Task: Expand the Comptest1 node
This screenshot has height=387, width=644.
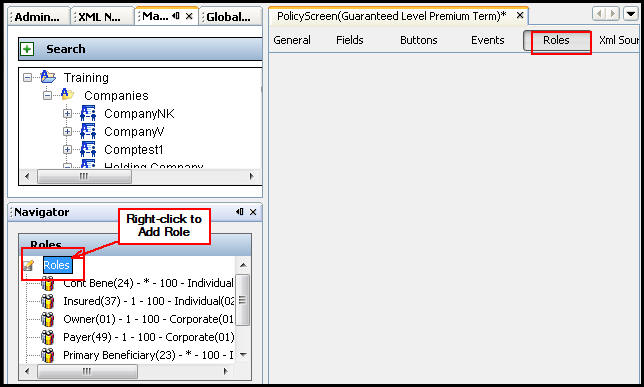Action: click(x=67, y=150)
